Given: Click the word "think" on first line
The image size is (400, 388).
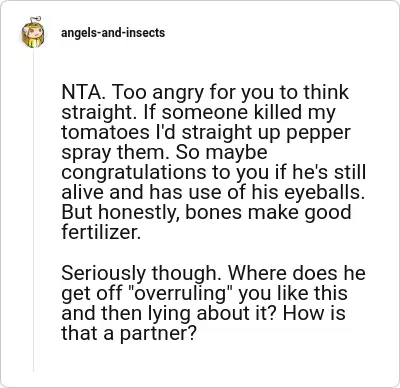Looking at the screenshot, I should point(326,92).
